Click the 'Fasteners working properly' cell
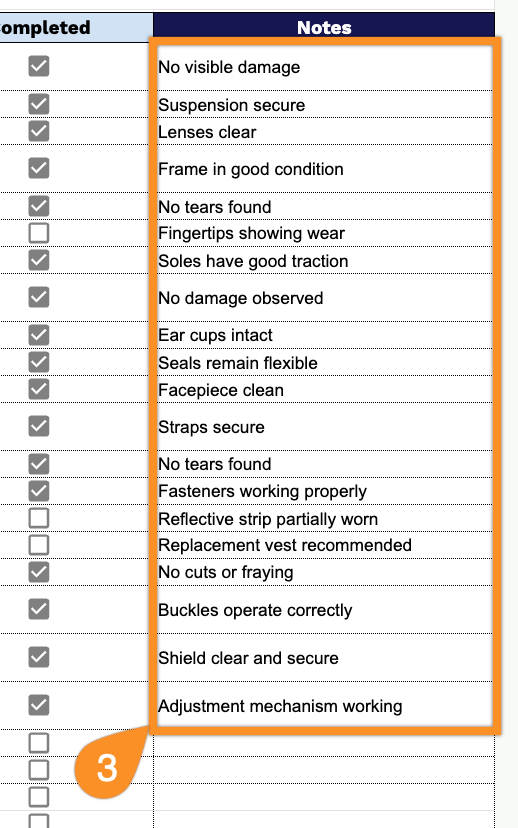 click(324, 491)
